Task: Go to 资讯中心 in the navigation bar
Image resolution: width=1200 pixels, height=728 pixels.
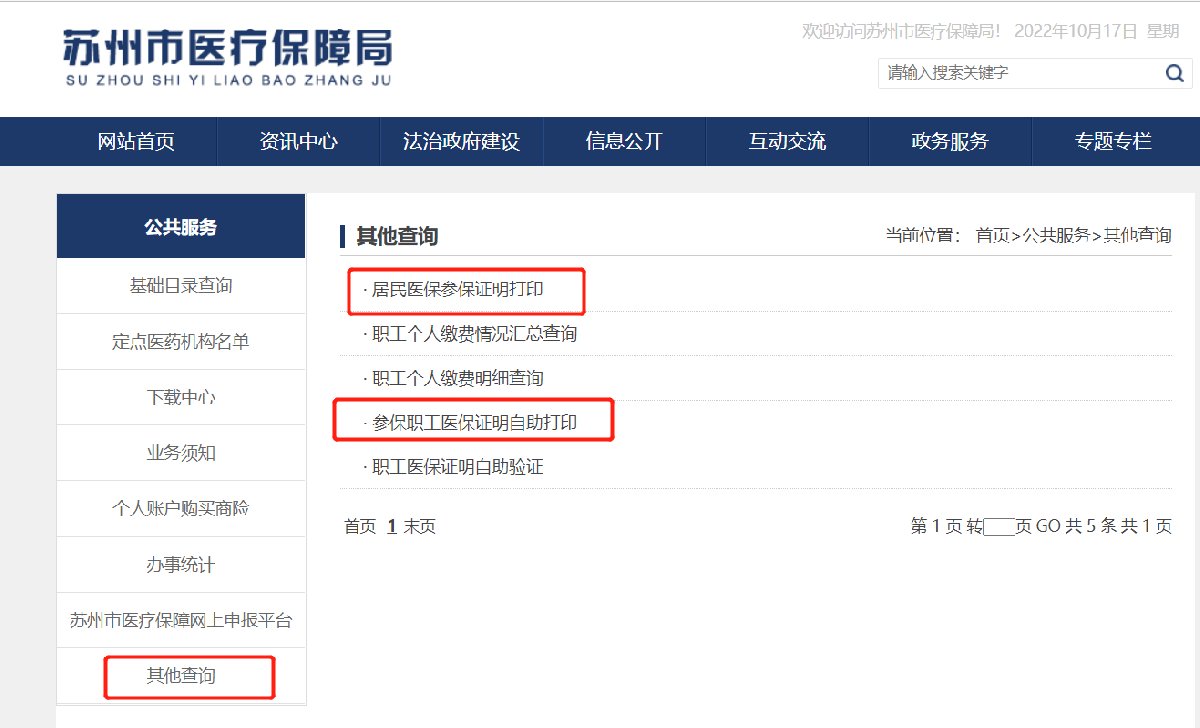Action: (298, 141)
